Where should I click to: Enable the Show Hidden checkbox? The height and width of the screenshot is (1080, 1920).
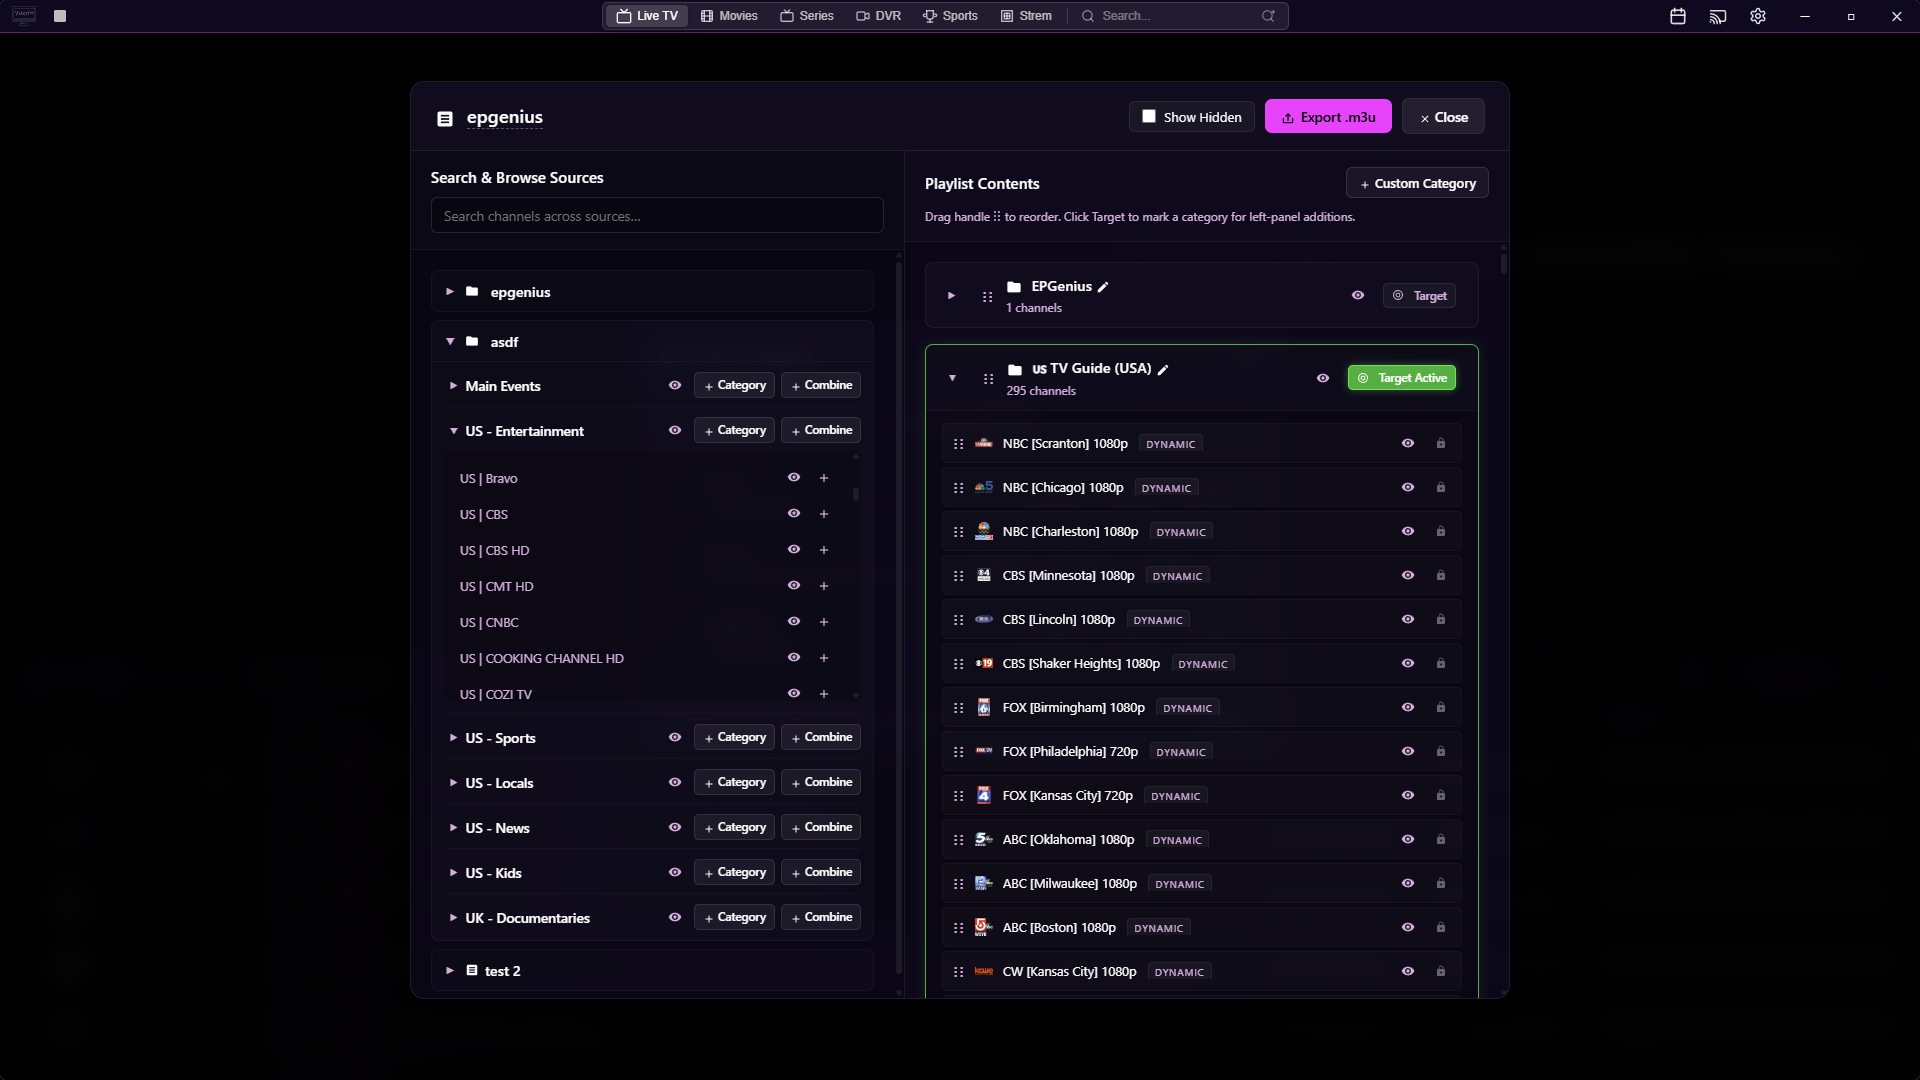[1149, 116]
